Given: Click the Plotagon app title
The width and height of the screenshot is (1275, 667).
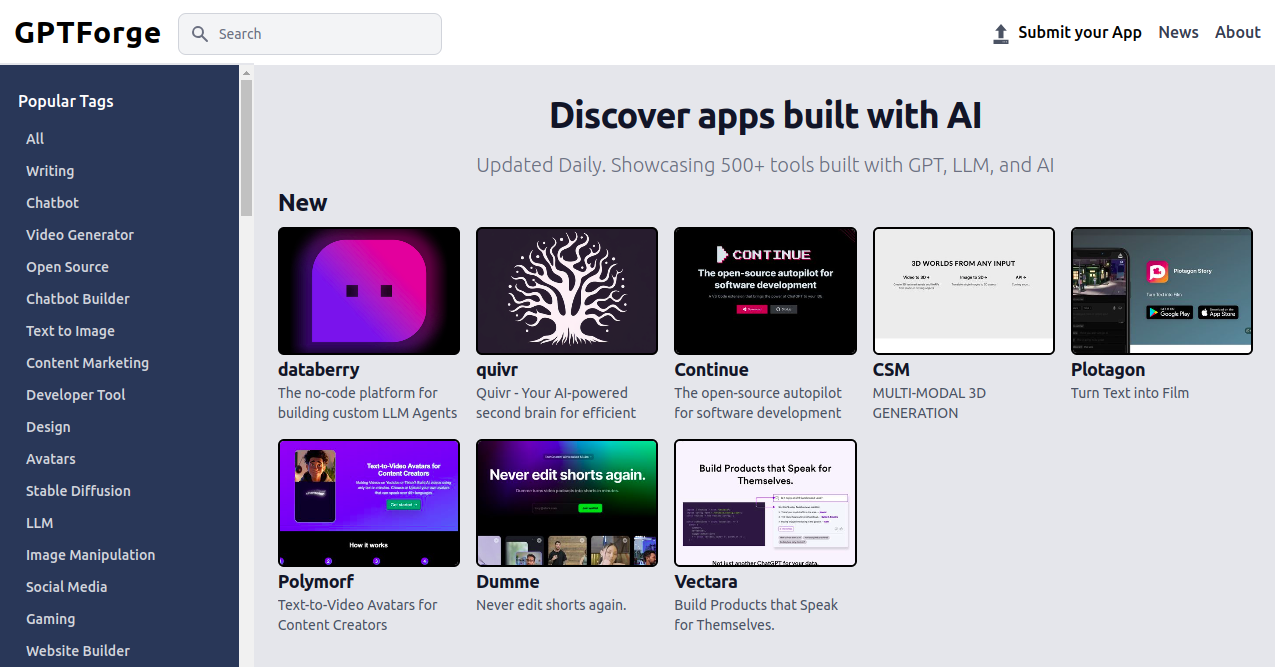Looking at the screenshot, I should (x=1108, y=370).
